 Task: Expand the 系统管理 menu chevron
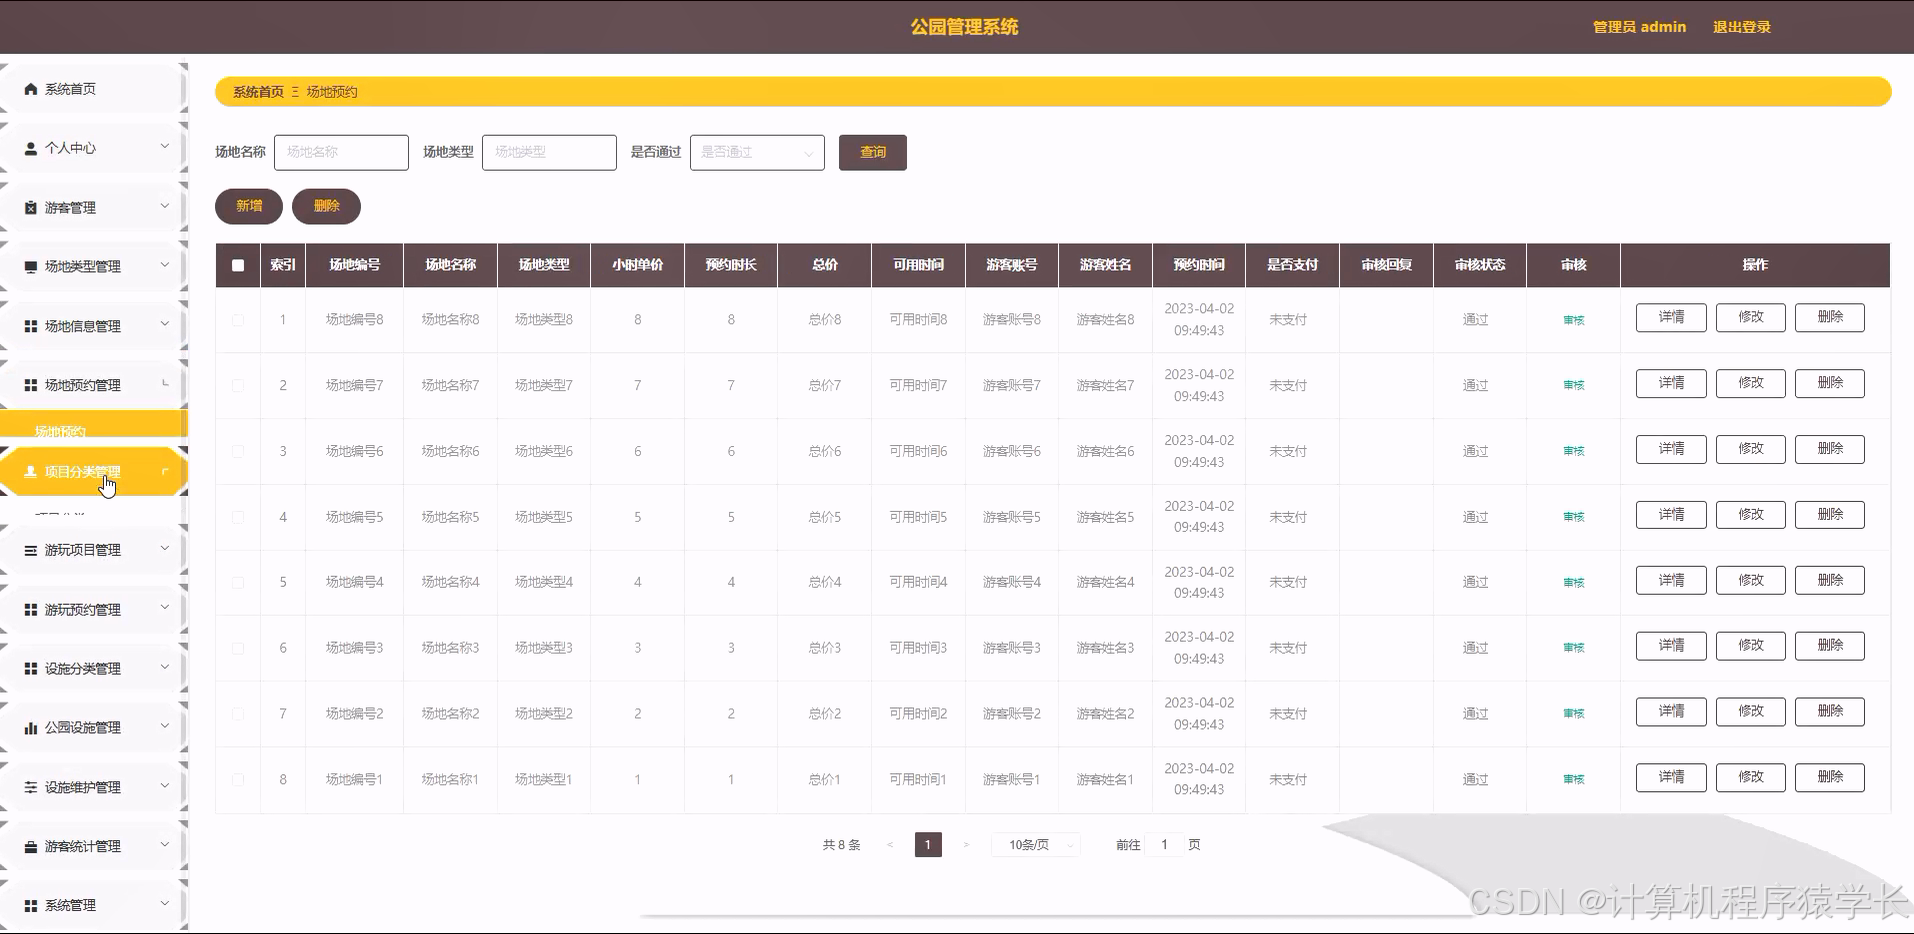pos(165,904)
